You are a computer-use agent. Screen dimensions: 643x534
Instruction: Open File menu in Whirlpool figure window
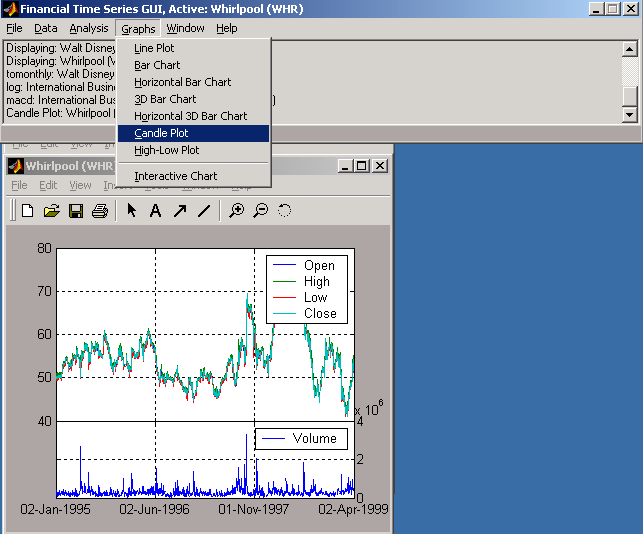point(19,185)
